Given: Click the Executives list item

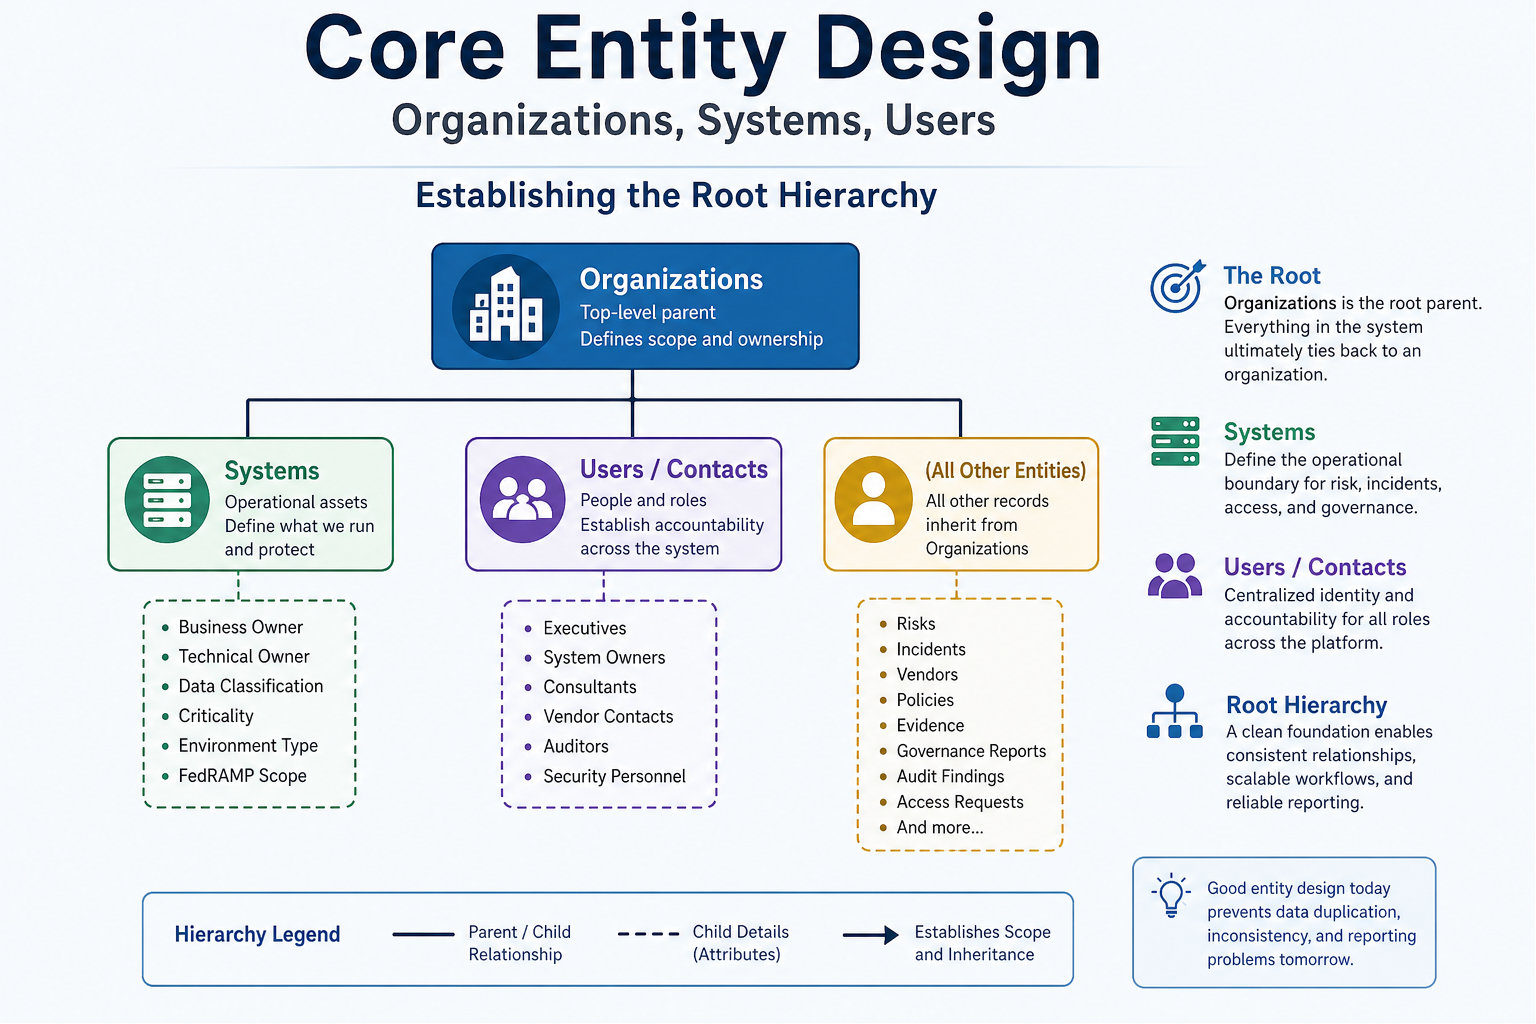Looking at the screenshot, I should click(585, 628).
